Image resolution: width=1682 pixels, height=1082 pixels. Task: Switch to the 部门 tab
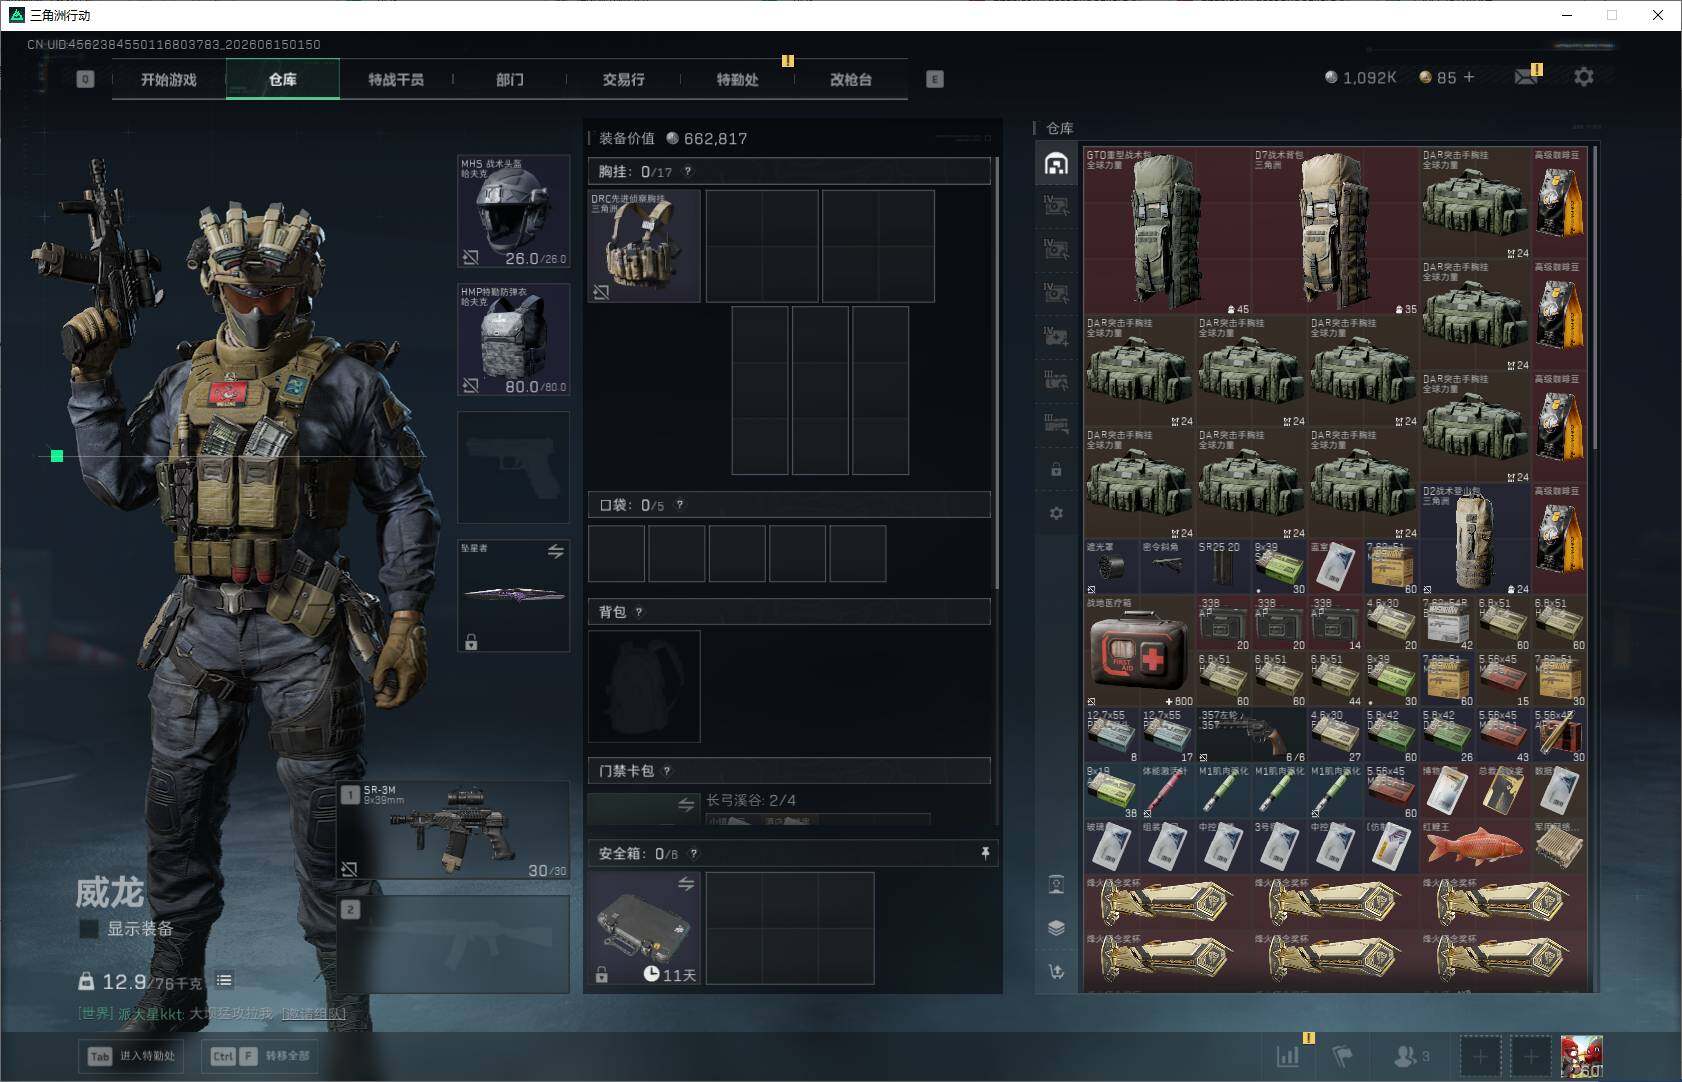point(510,79)
